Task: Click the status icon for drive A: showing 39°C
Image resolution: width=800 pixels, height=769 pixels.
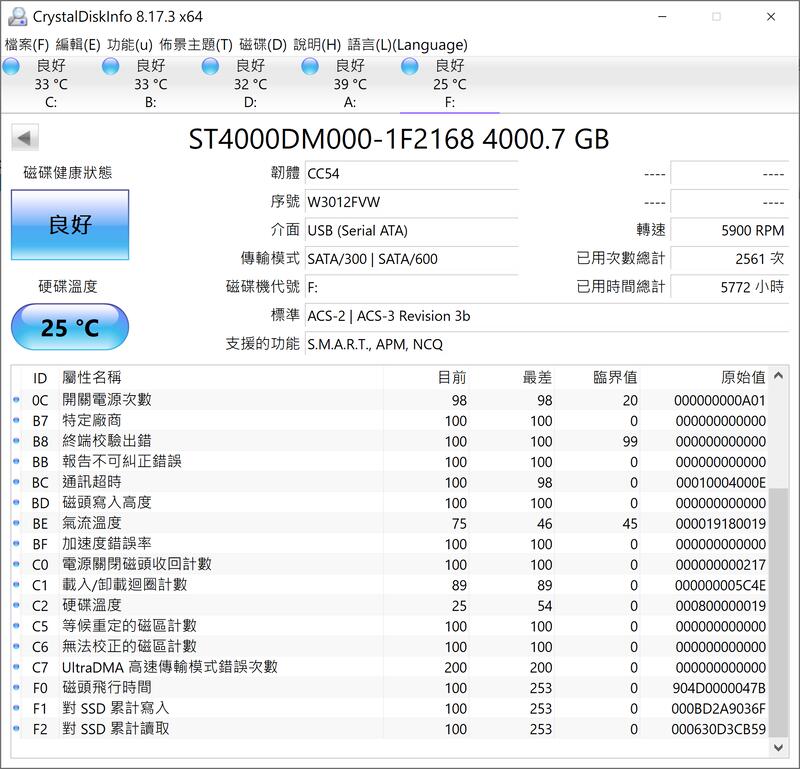Action: point(310,66)
